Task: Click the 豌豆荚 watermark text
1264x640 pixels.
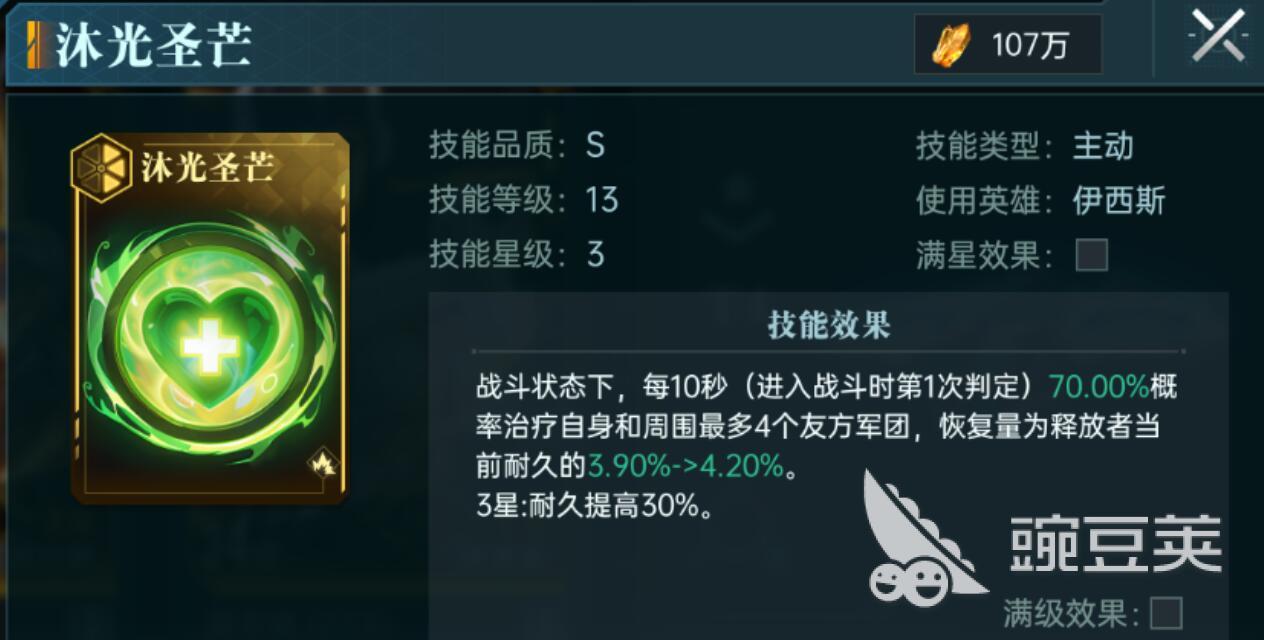Action: point(1115,545)
